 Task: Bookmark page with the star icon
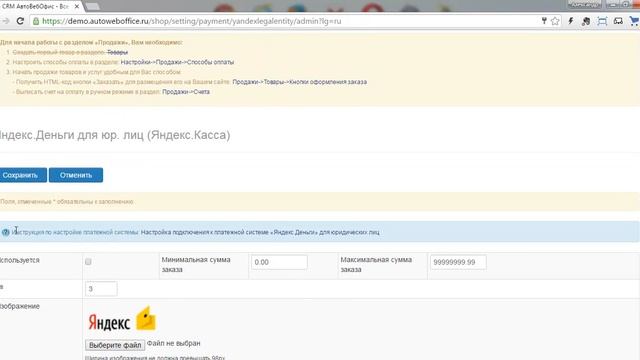click(555, 21)
